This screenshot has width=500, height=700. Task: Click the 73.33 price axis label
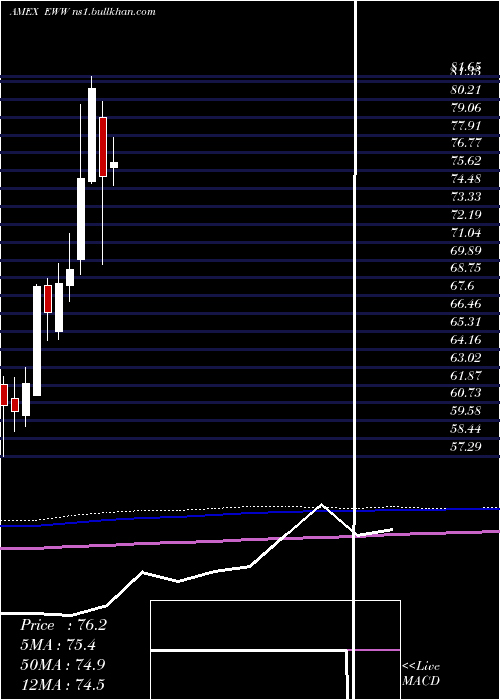466,197
